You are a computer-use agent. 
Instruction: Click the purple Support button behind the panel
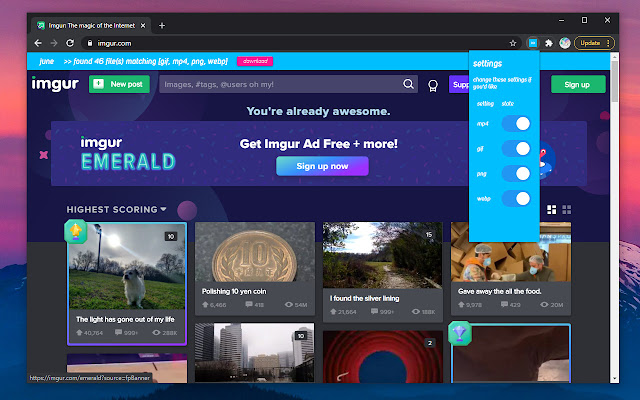point(459,84)
